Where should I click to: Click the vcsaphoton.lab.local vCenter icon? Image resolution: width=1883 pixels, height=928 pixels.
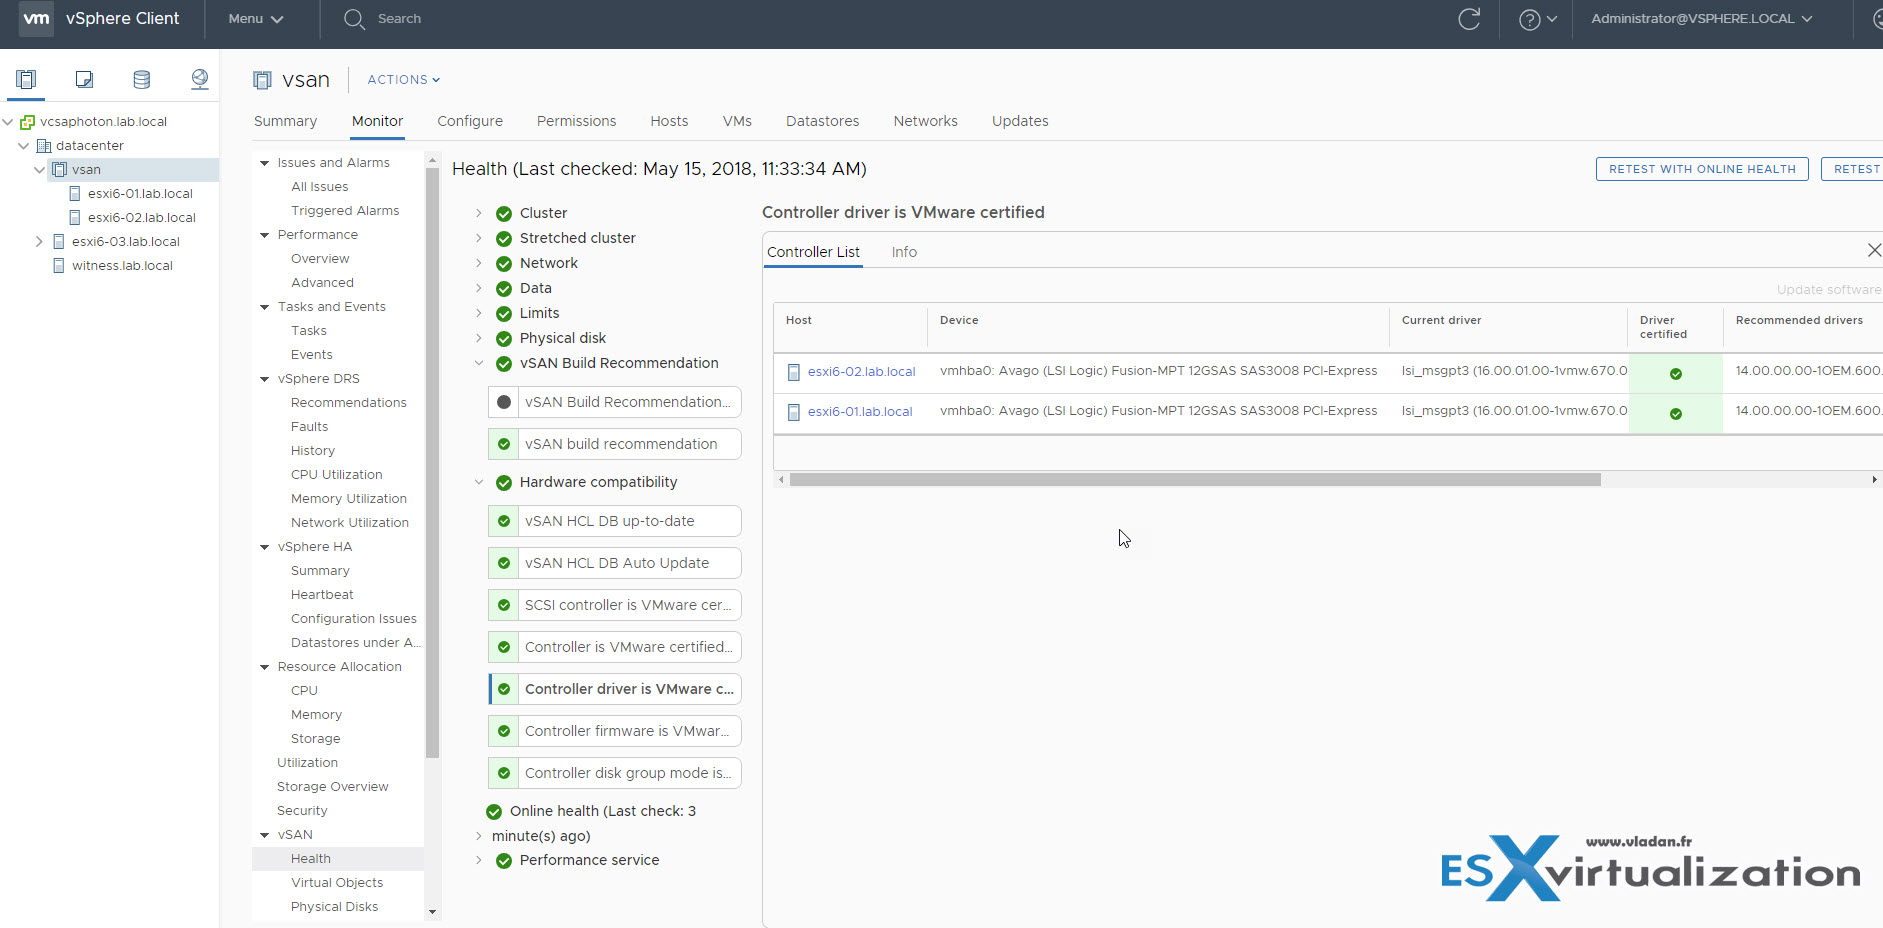28,122
